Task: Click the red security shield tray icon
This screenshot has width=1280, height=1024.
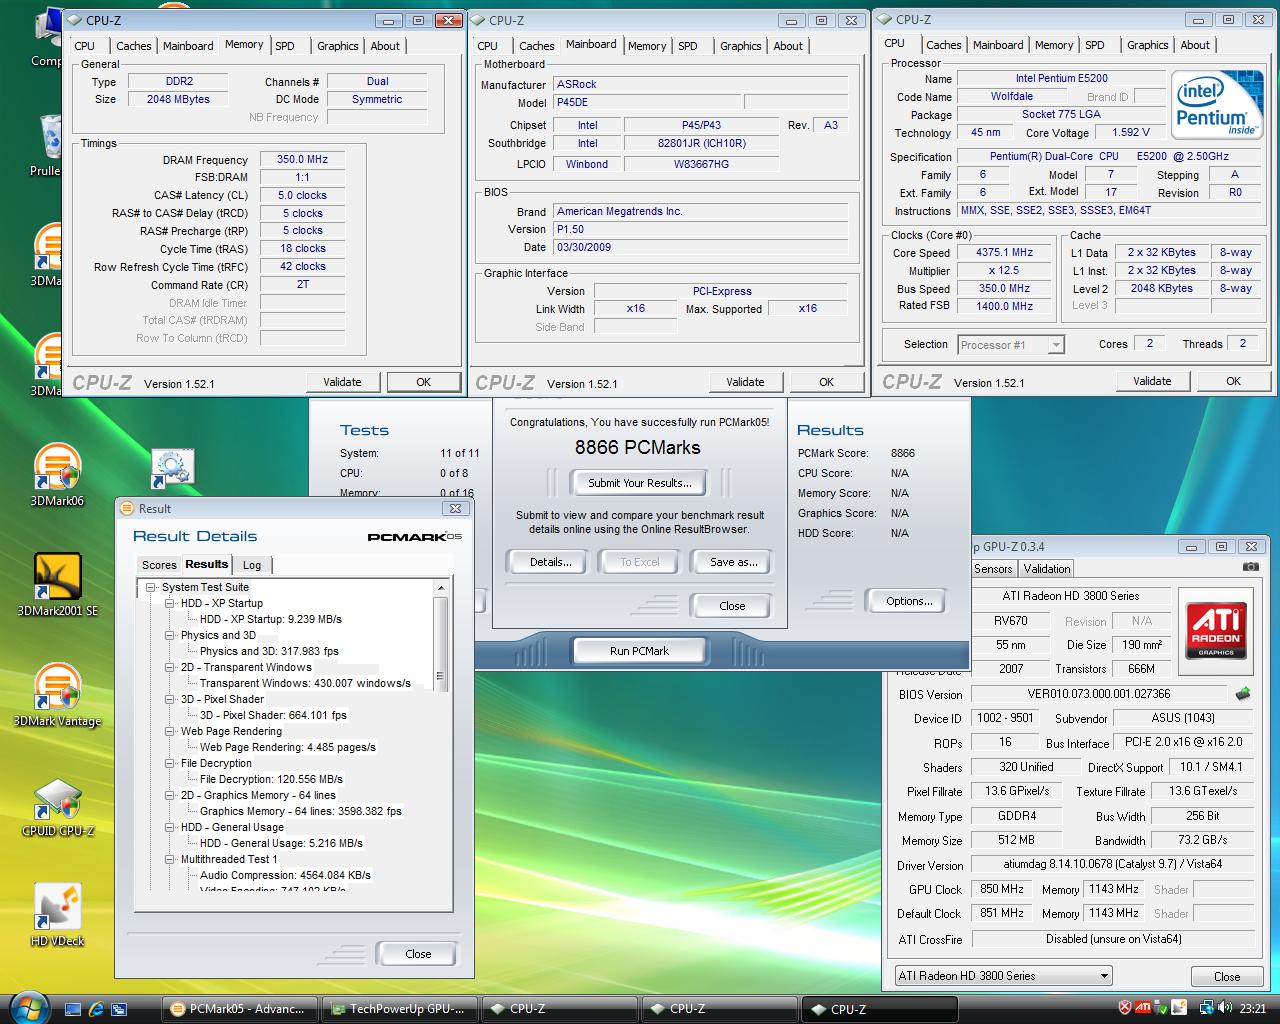Action: point(1124,1008)
